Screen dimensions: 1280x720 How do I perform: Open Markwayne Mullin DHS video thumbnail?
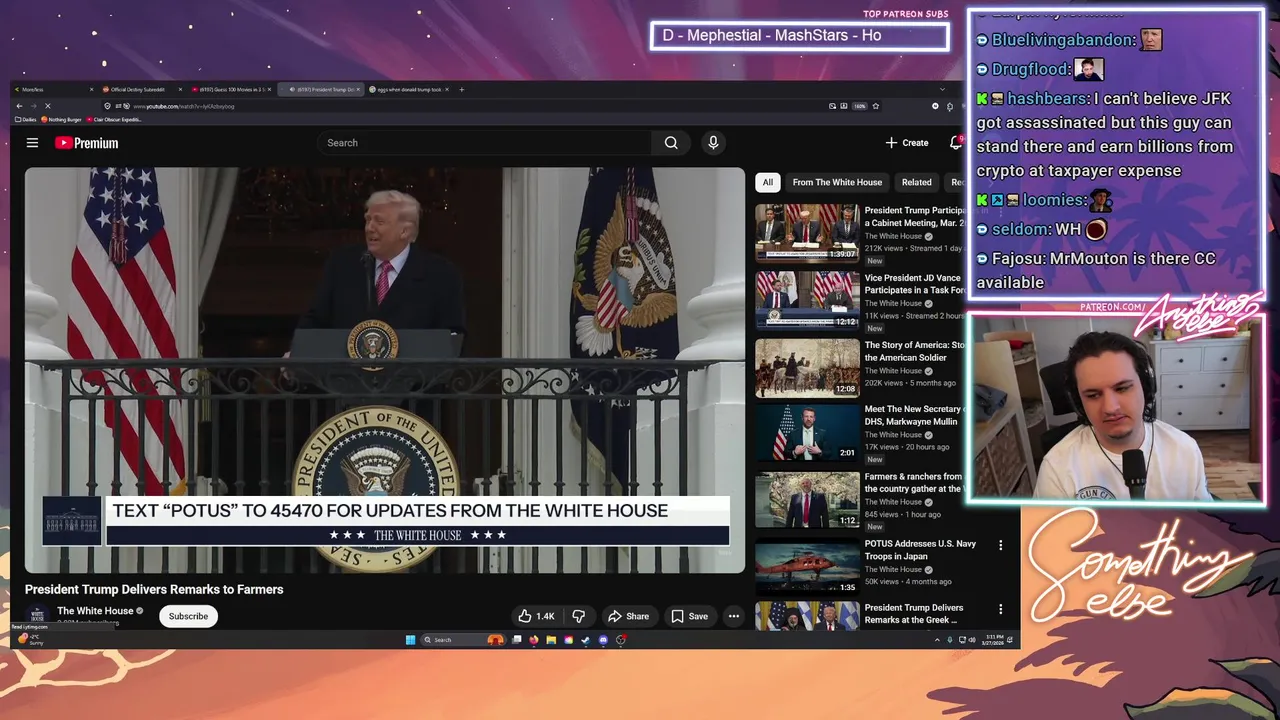click(x=807, y=433)
